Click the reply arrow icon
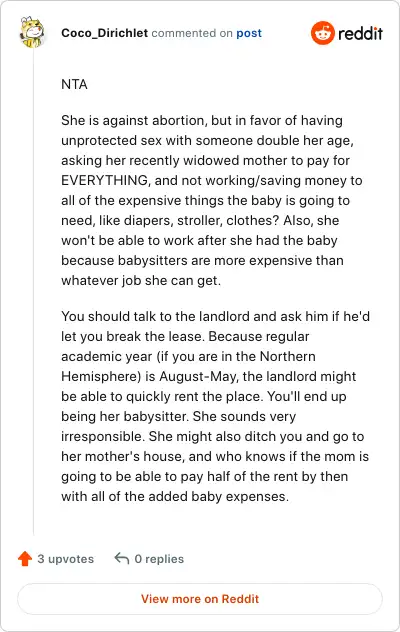400x632 pixels. pyautogui.click(x=121, y=558)
